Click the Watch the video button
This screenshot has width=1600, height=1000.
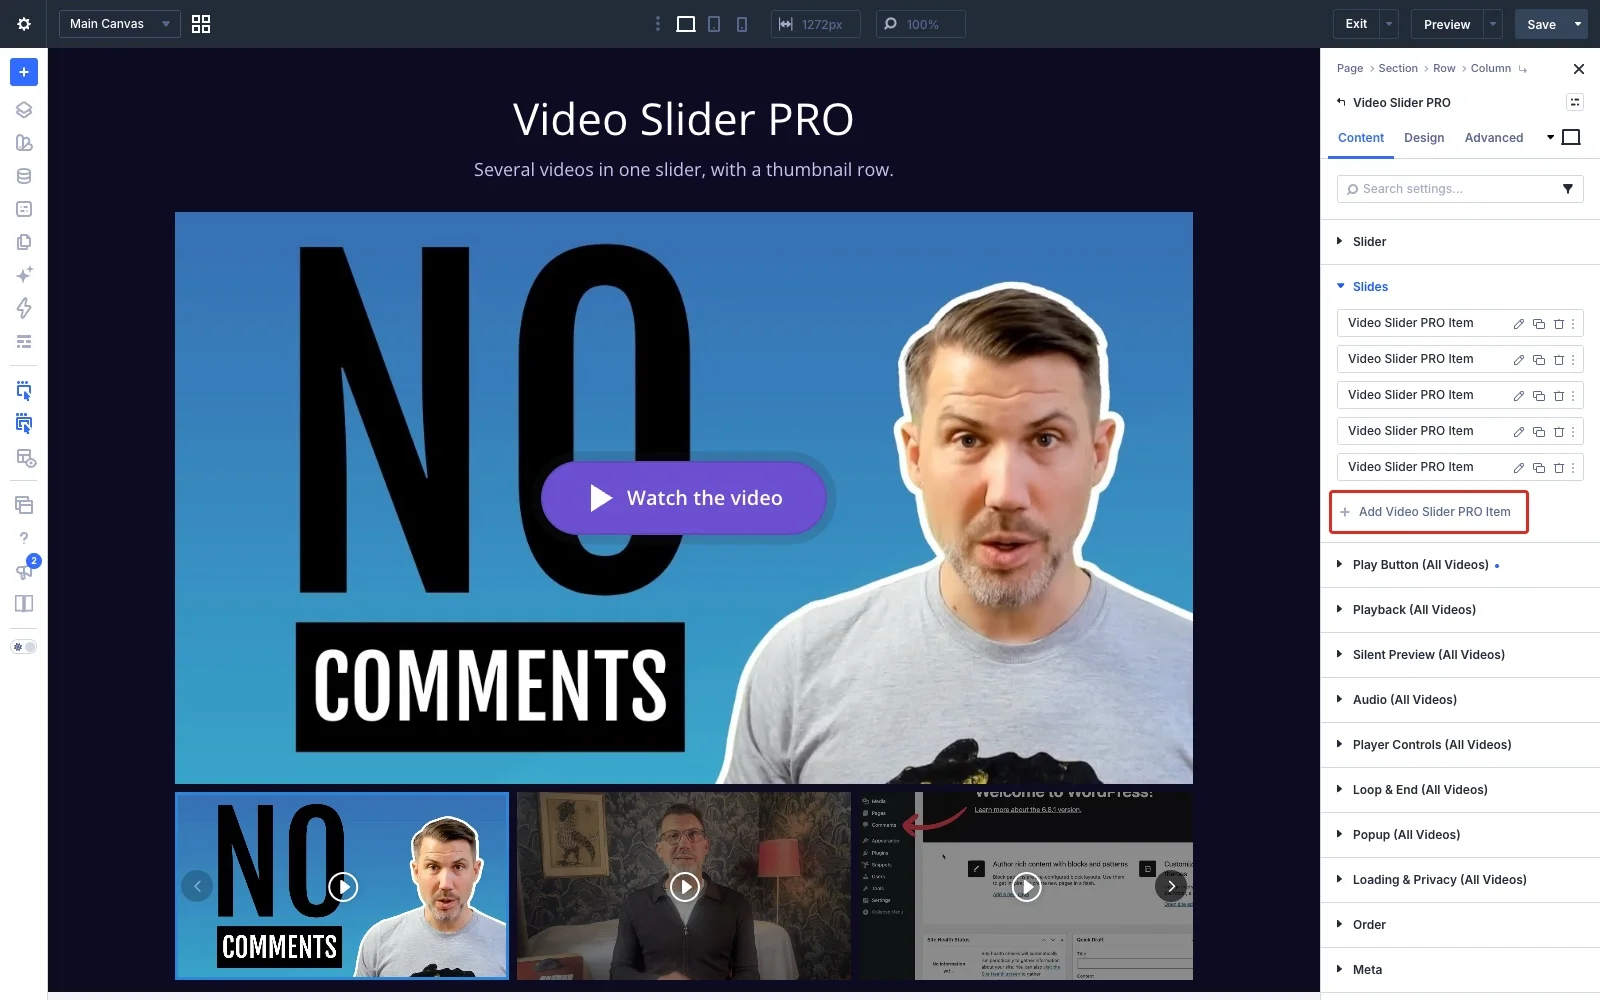point(684,498)
